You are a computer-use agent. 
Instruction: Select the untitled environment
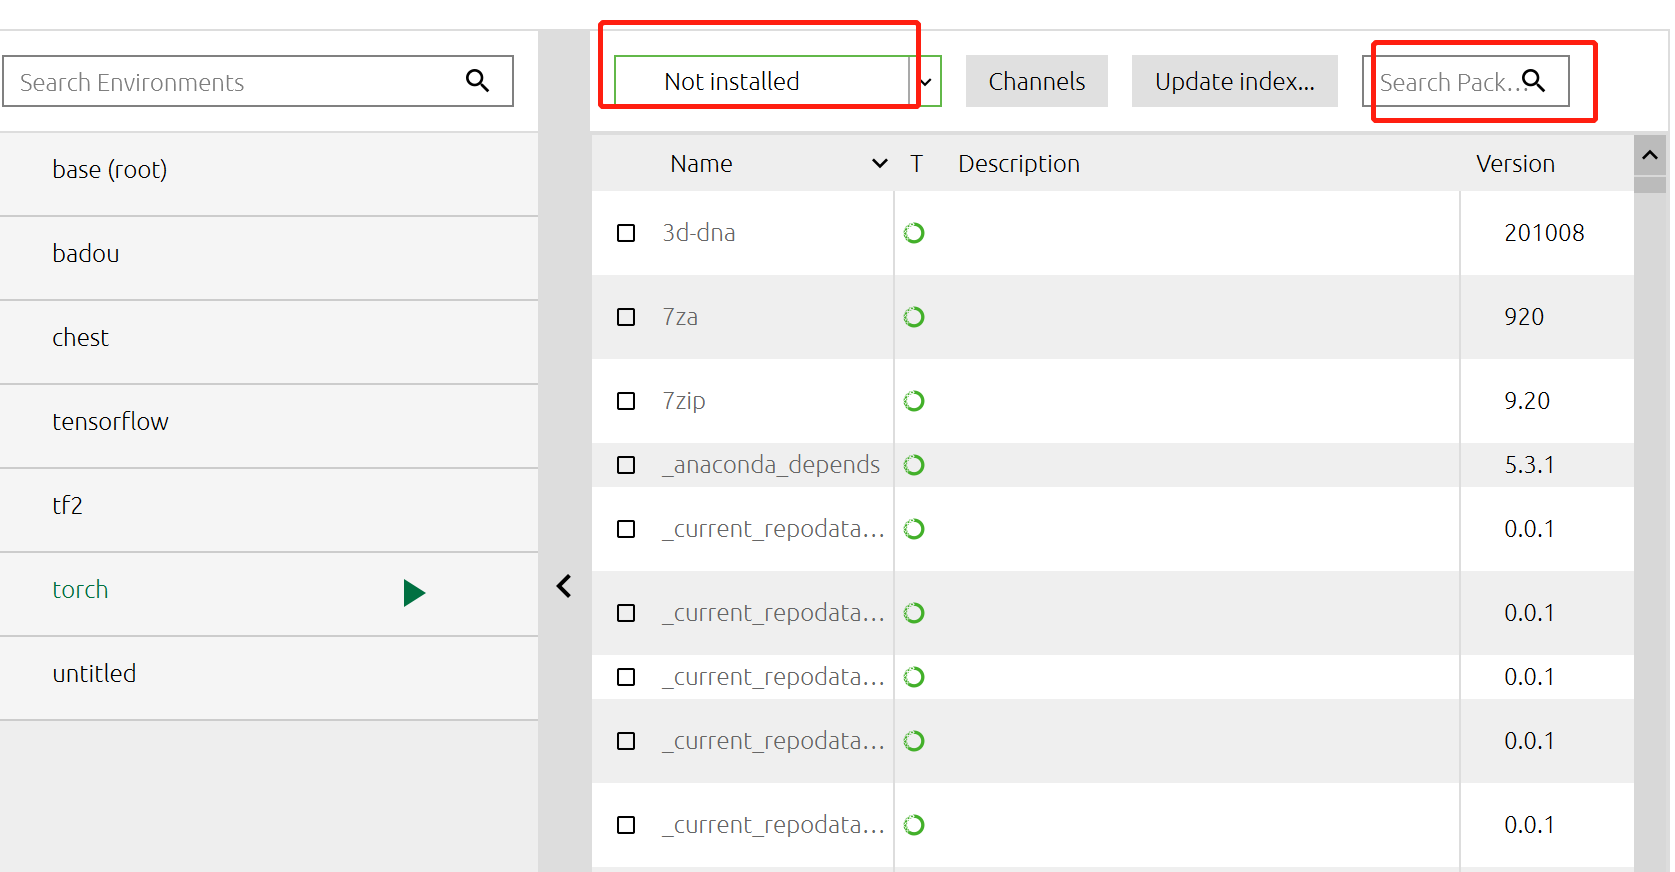pyautogui.click(x=269, y=678)
